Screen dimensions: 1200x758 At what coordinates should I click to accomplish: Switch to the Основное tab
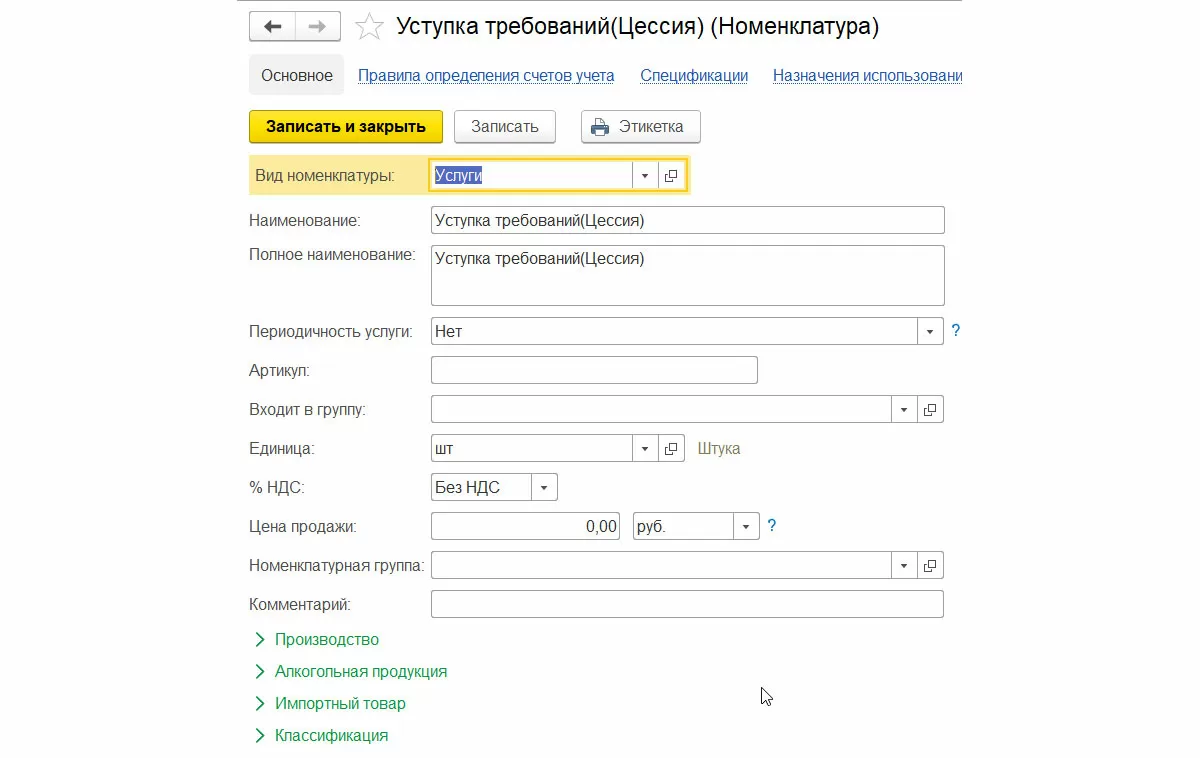point(297,76)
